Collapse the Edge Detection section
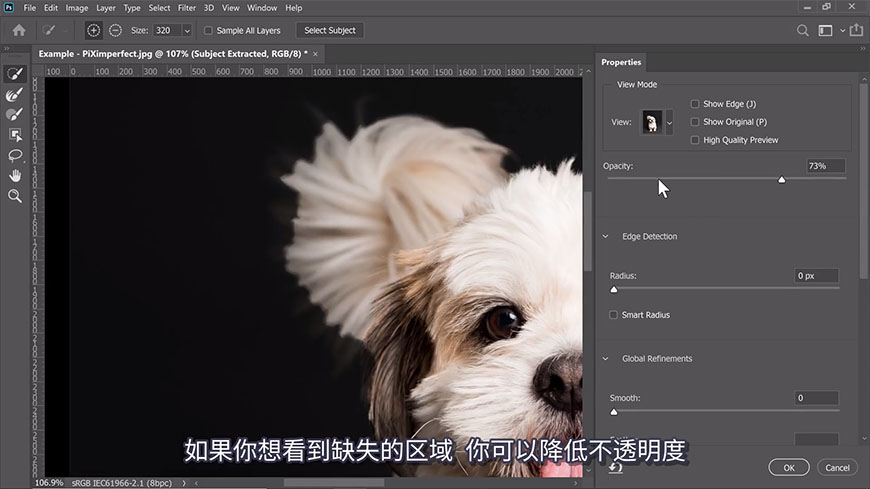 (605, 236)
